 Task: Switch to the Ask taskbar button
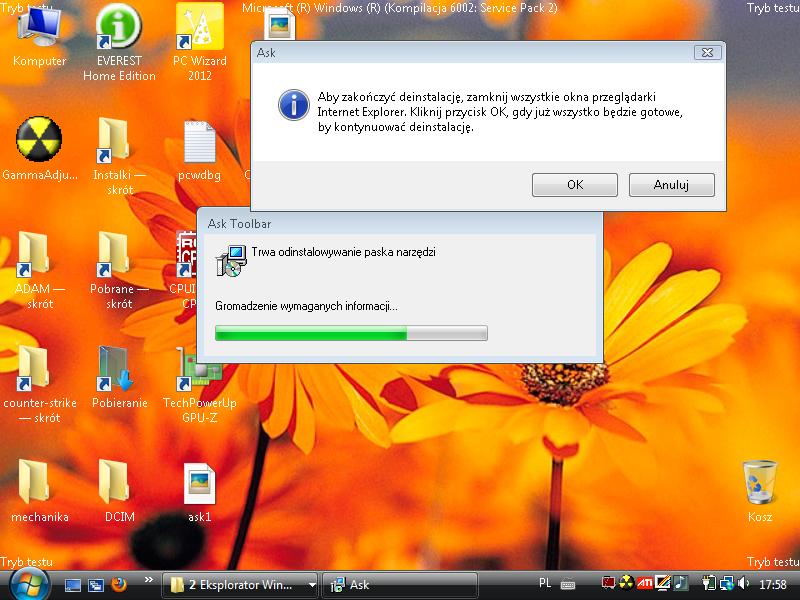pos(400,585)
